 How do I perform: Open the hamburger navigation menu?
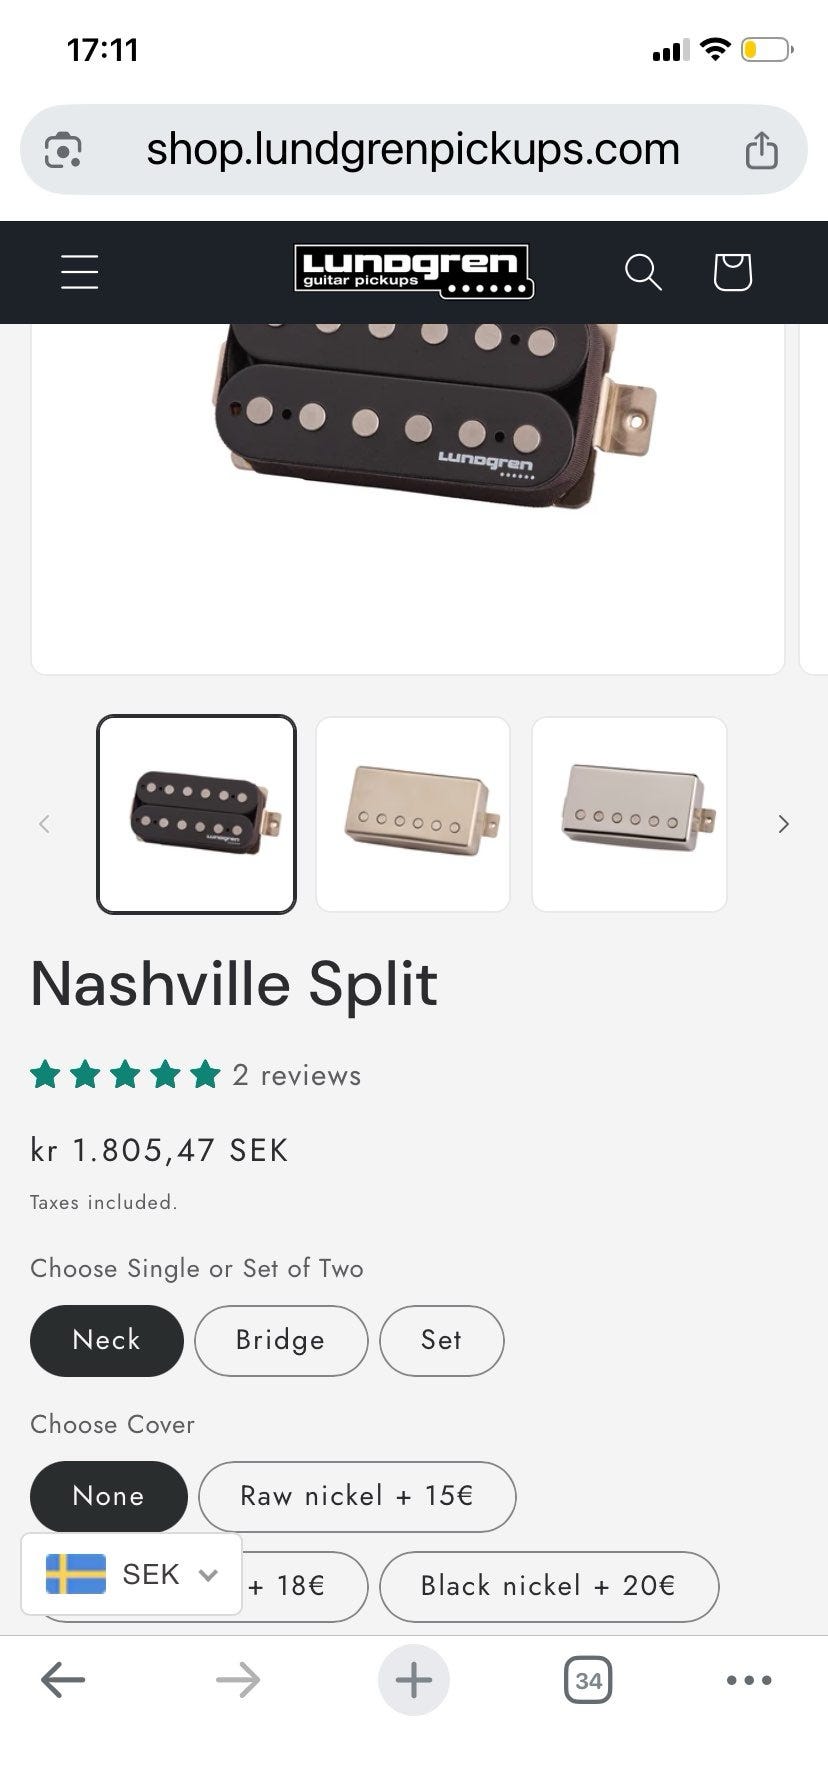80,272
